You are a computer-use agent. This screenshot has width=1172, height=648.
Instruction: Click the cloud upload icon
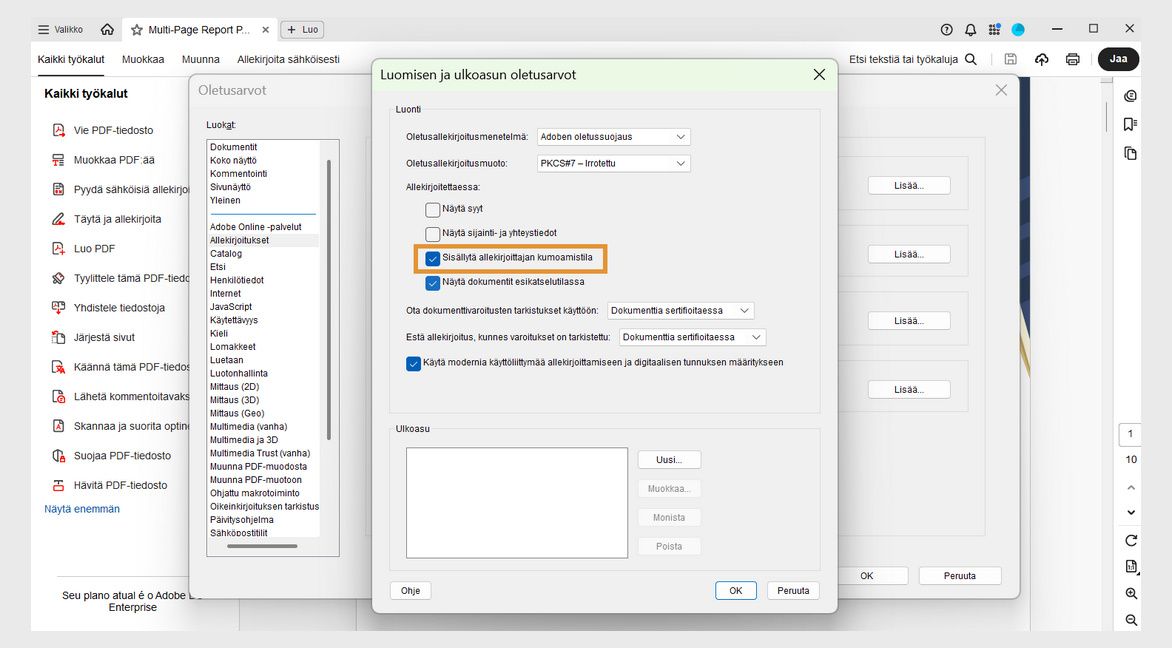pos(1041,59)
